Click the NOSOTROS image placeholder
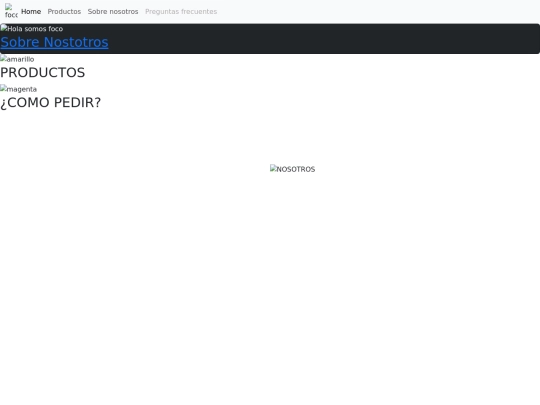This screenshot has height=405, width=540. click(292, 169)
